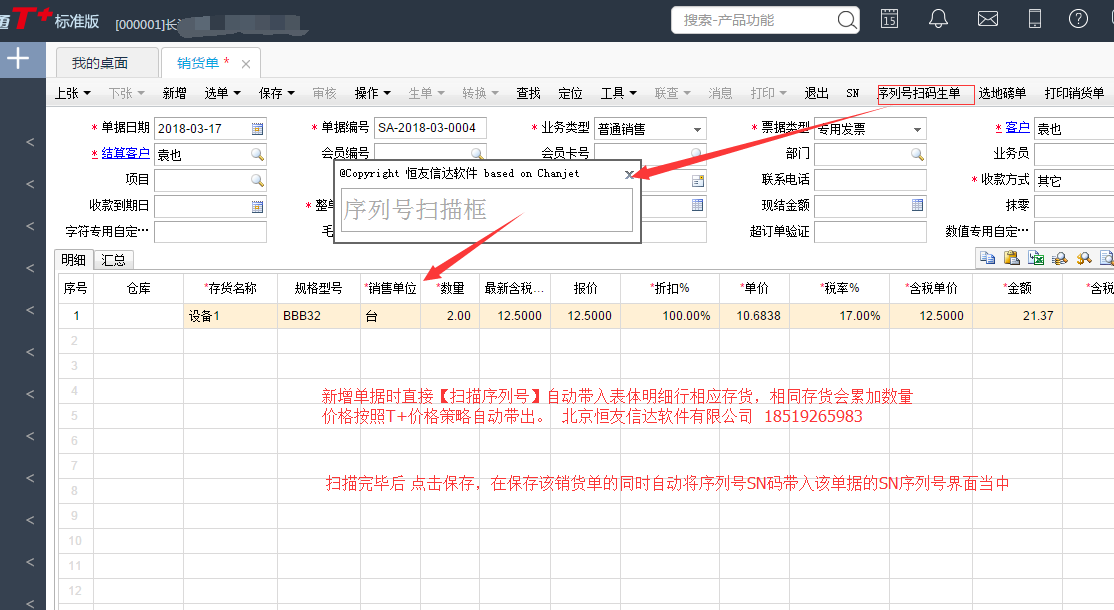Open the 保存 dropdown menu
This screenshot has width=1114, height=610.
click(x=276, y=93)
